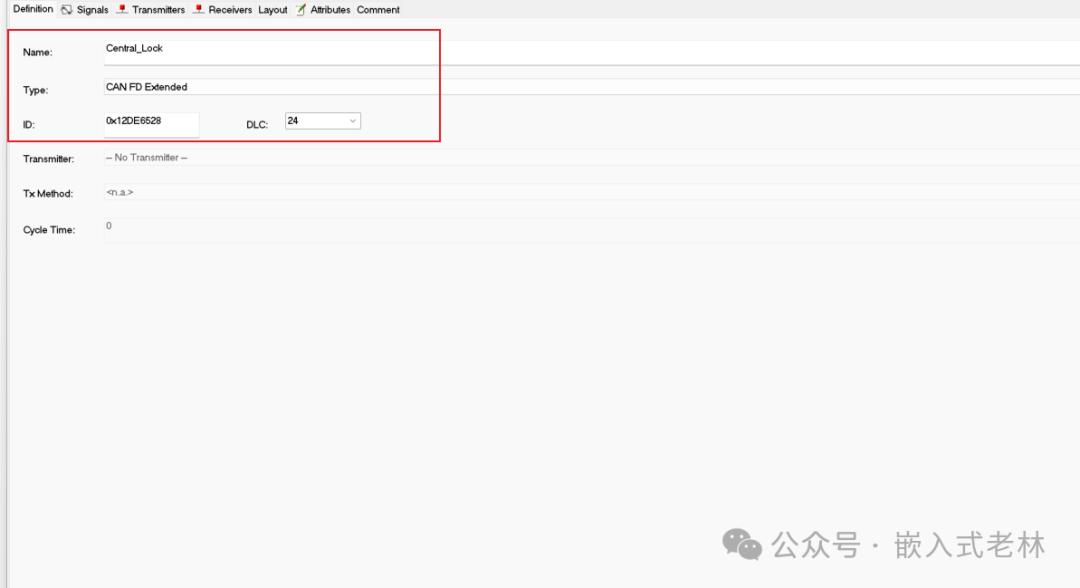Click the Cycle Time field
Screen dimensions: 1080x588
[592, 230]
